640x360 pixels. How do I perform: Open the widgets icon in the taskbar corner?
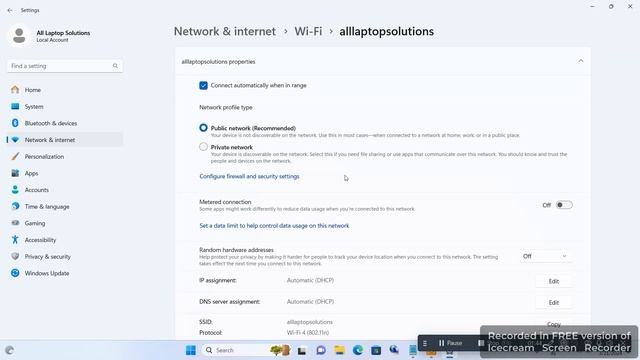9,350
